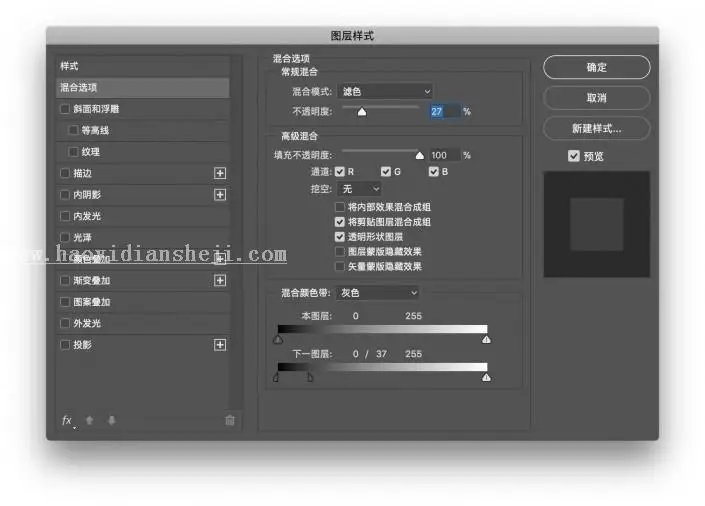The image size is (705, 506).
Task: Click 下一图层 split black handle right half
Action: click(x=310, y=377)
